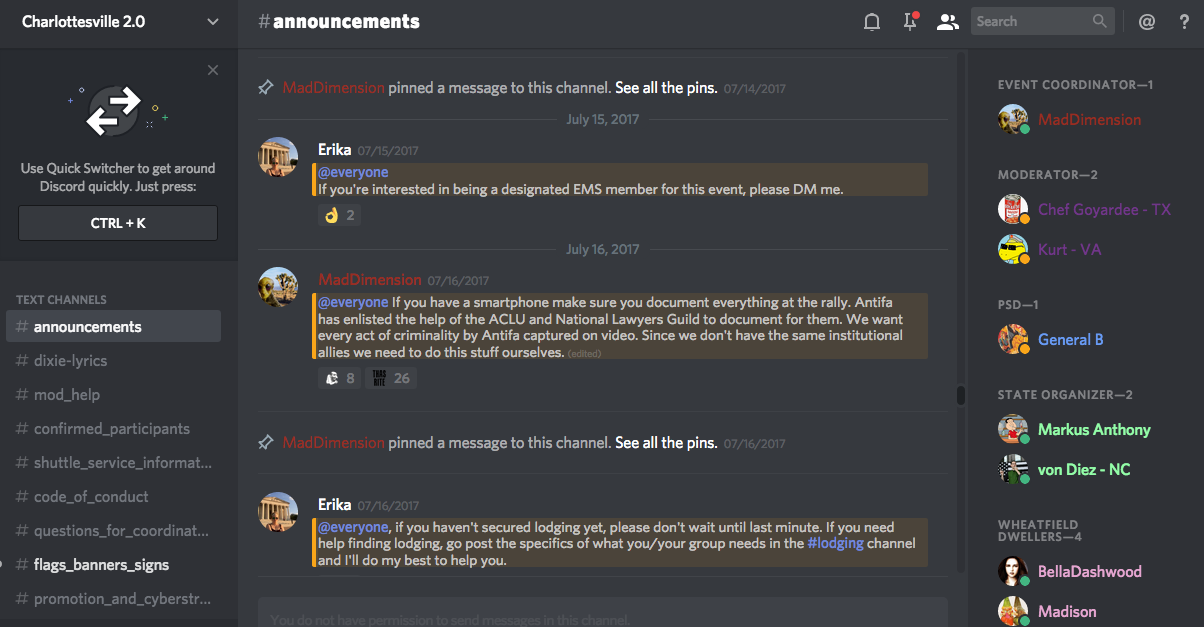
Task: Open mentions with the @ icon
Action: click(1147, 21)
